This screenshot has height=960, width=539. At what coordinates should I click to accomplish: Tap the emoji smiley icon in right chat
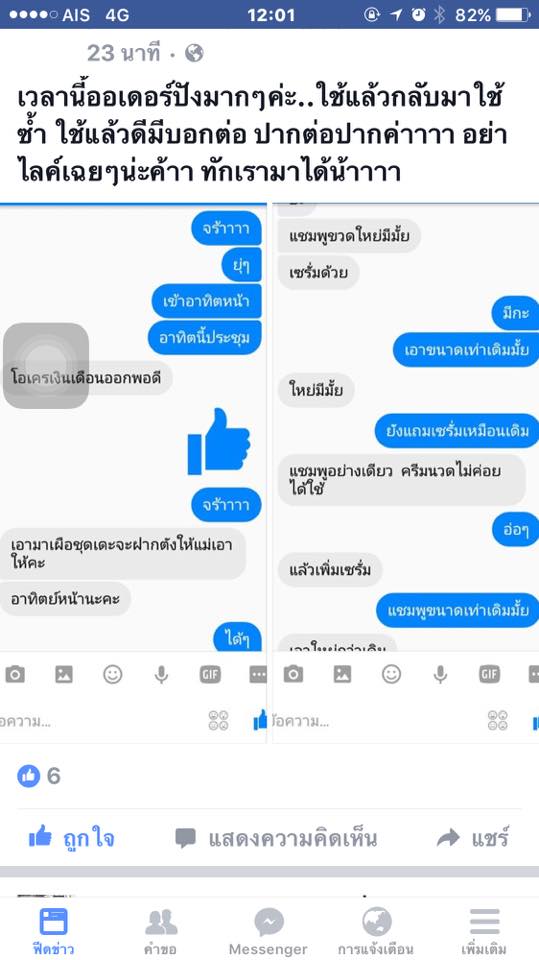point(391,674)
